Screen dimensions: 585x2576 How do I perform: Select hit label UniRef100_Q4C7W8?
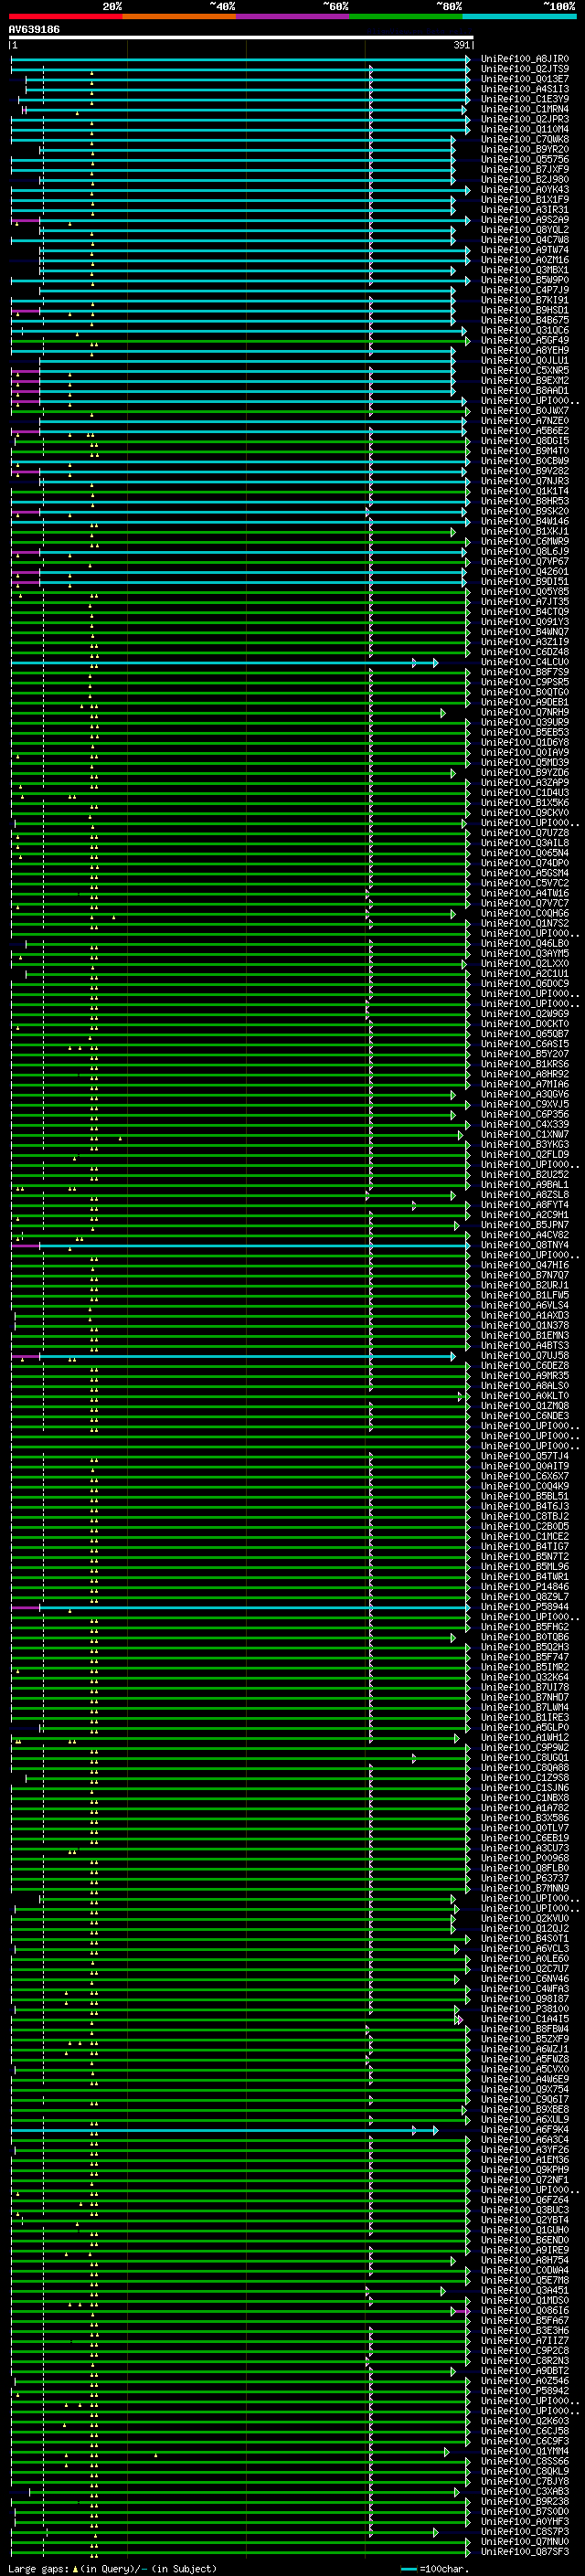coord(524,240)
